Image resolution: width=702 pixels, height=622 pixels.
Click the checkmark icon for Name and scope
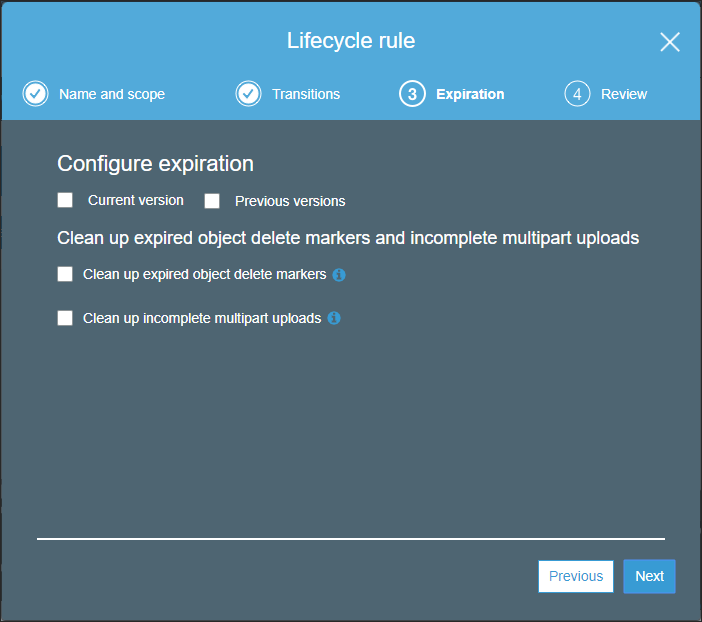click(x=35, y=94)
